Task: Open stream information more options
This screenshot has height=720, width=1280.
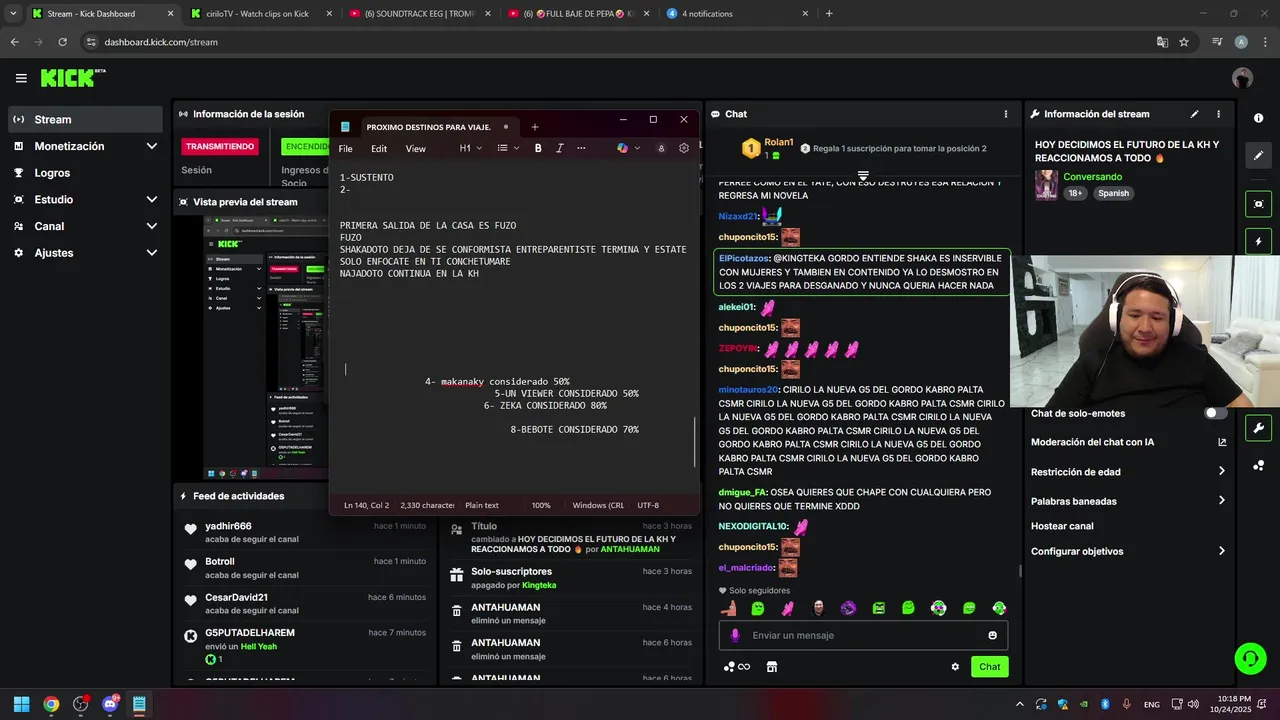Action: (x=1218, y=114)
